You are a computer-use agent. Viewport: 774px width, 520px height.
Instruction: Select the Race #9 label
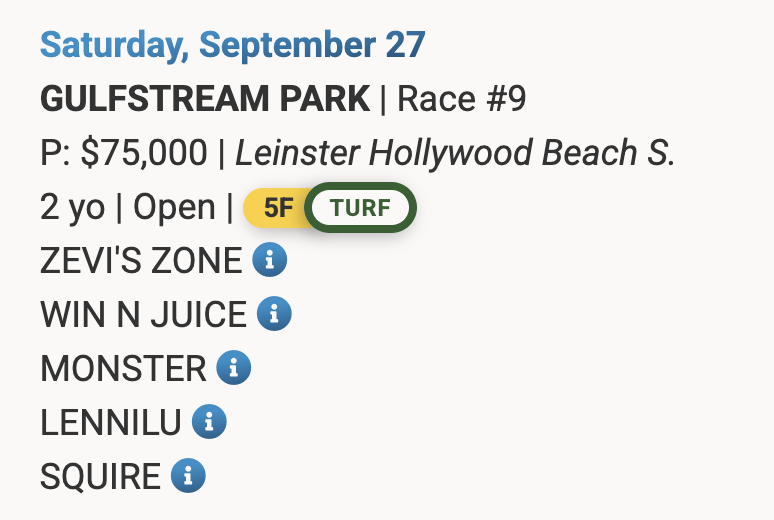[x=462, y=99]
